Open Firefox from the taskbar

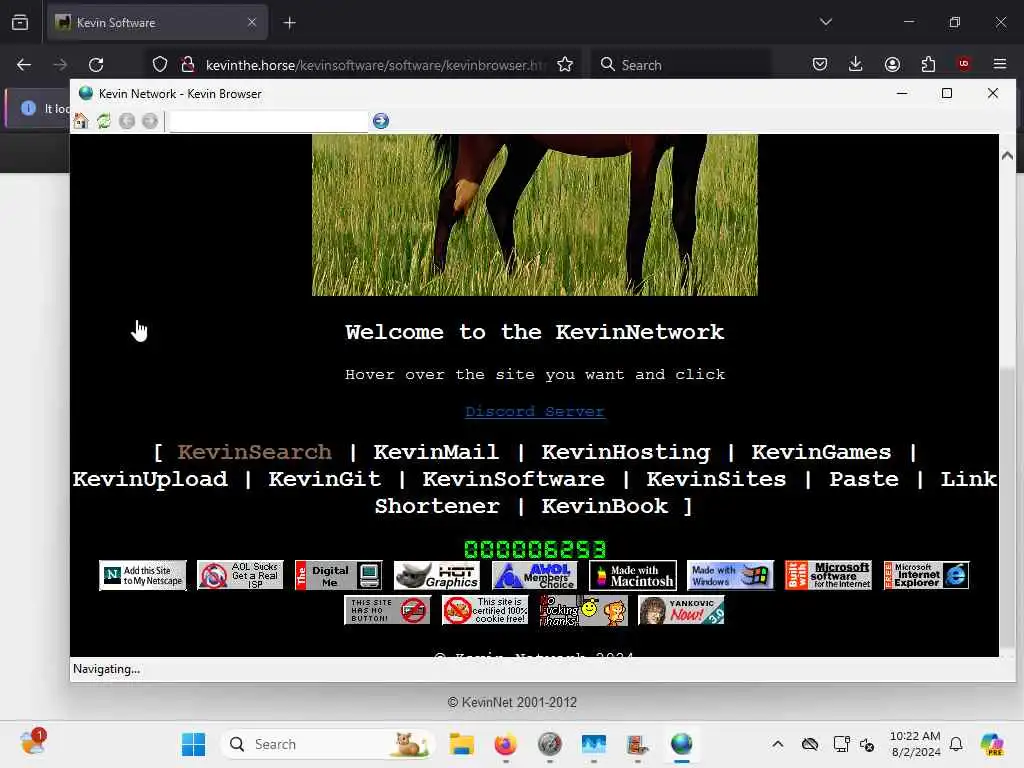click(505, 744)
